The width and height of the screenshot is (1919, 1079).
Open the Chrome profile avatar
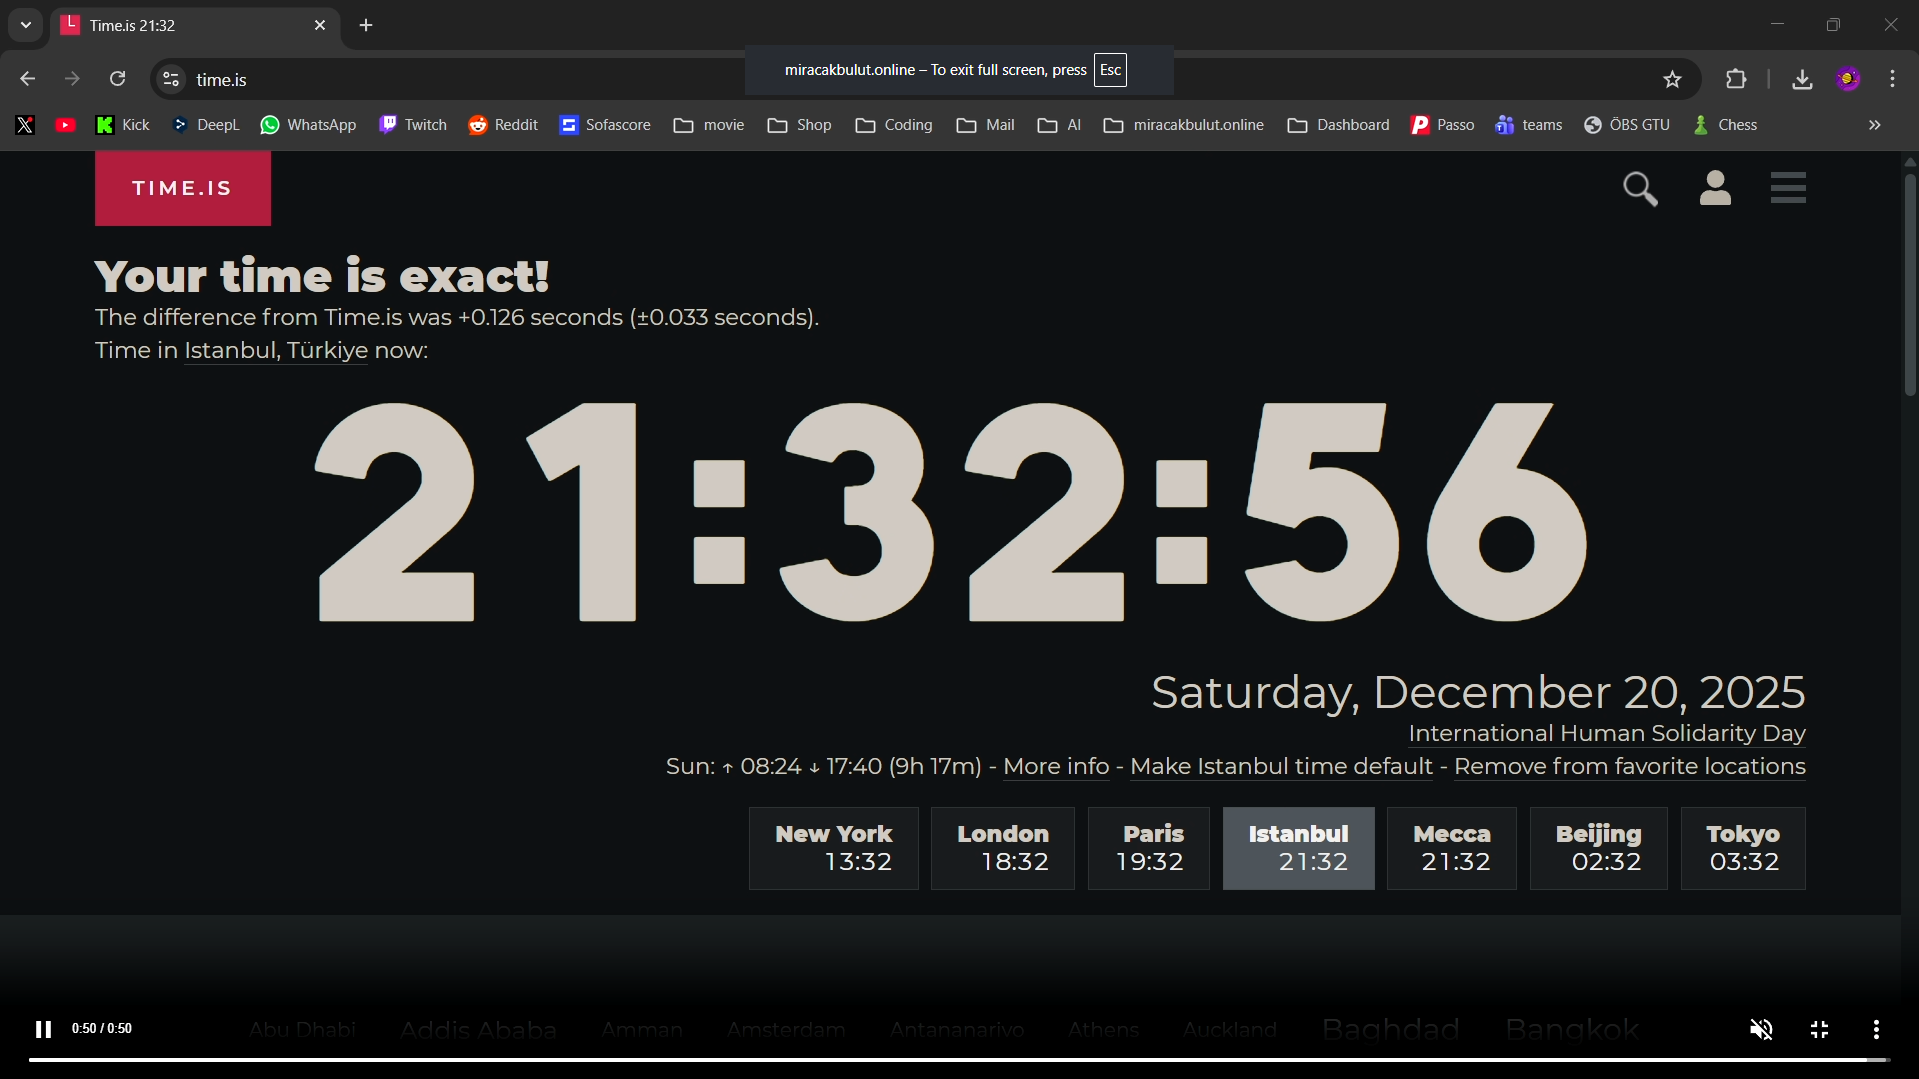tap(1848, 79)
